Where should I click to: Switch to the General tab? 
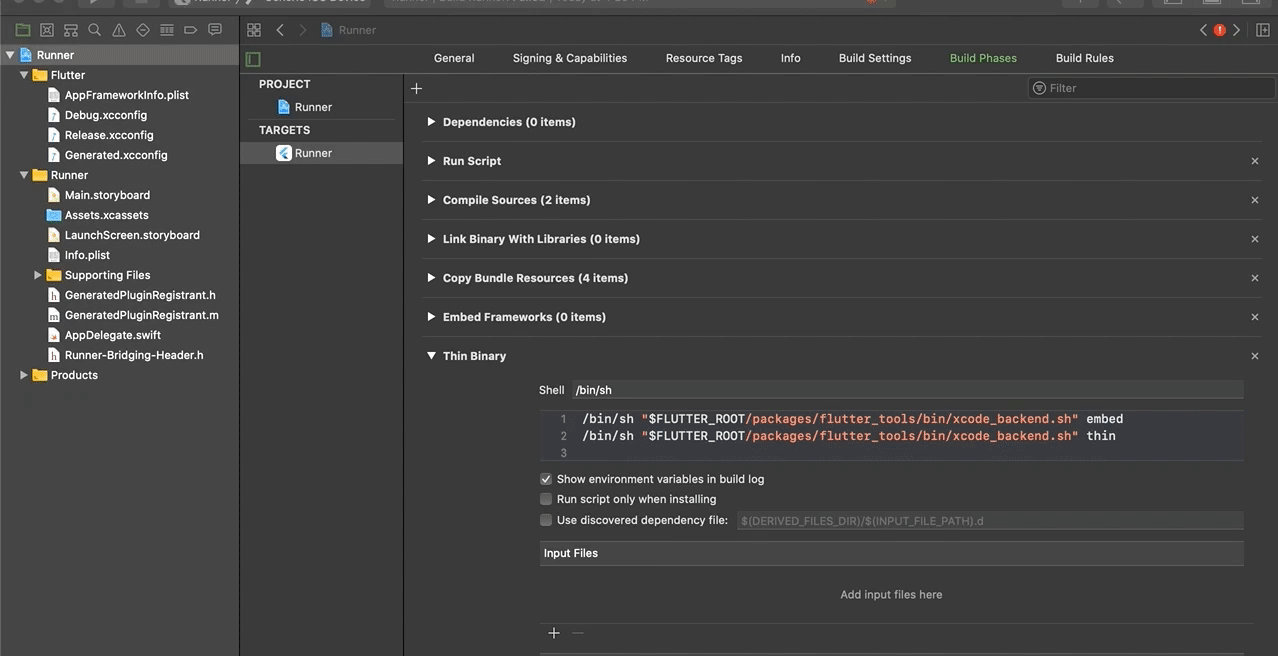point(454,58)
